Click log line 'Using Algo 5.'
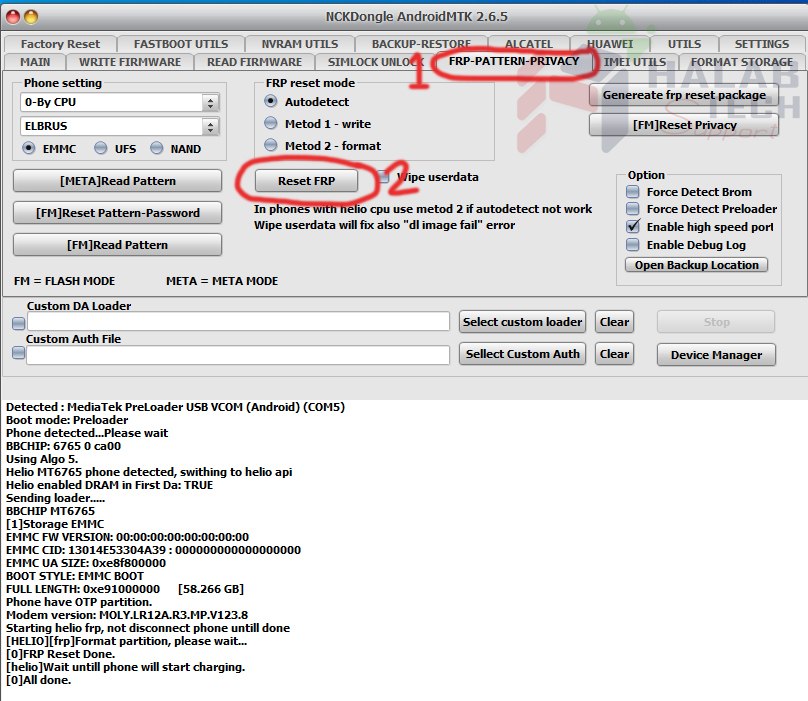 [42, 459]
